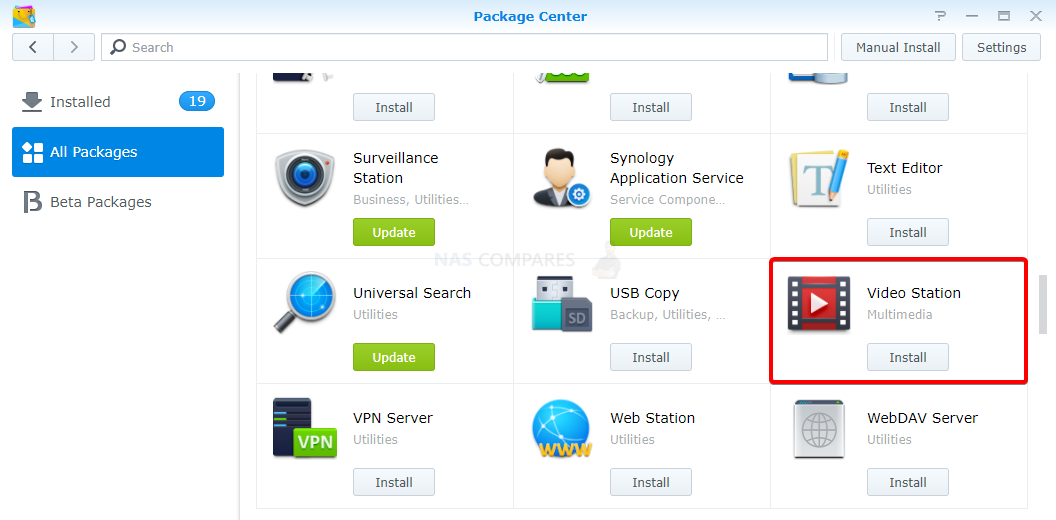Select All Packages in sidebar

click(x=118, y=152)
